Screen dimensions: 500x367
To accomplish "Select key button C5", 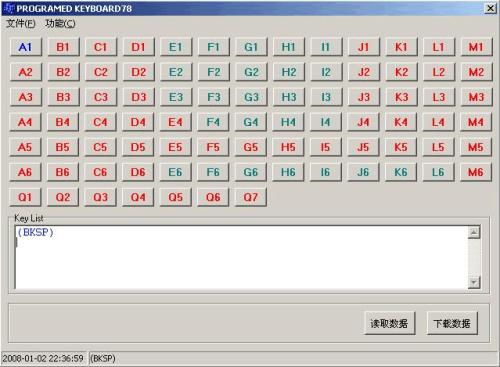I will click(100, 147).
